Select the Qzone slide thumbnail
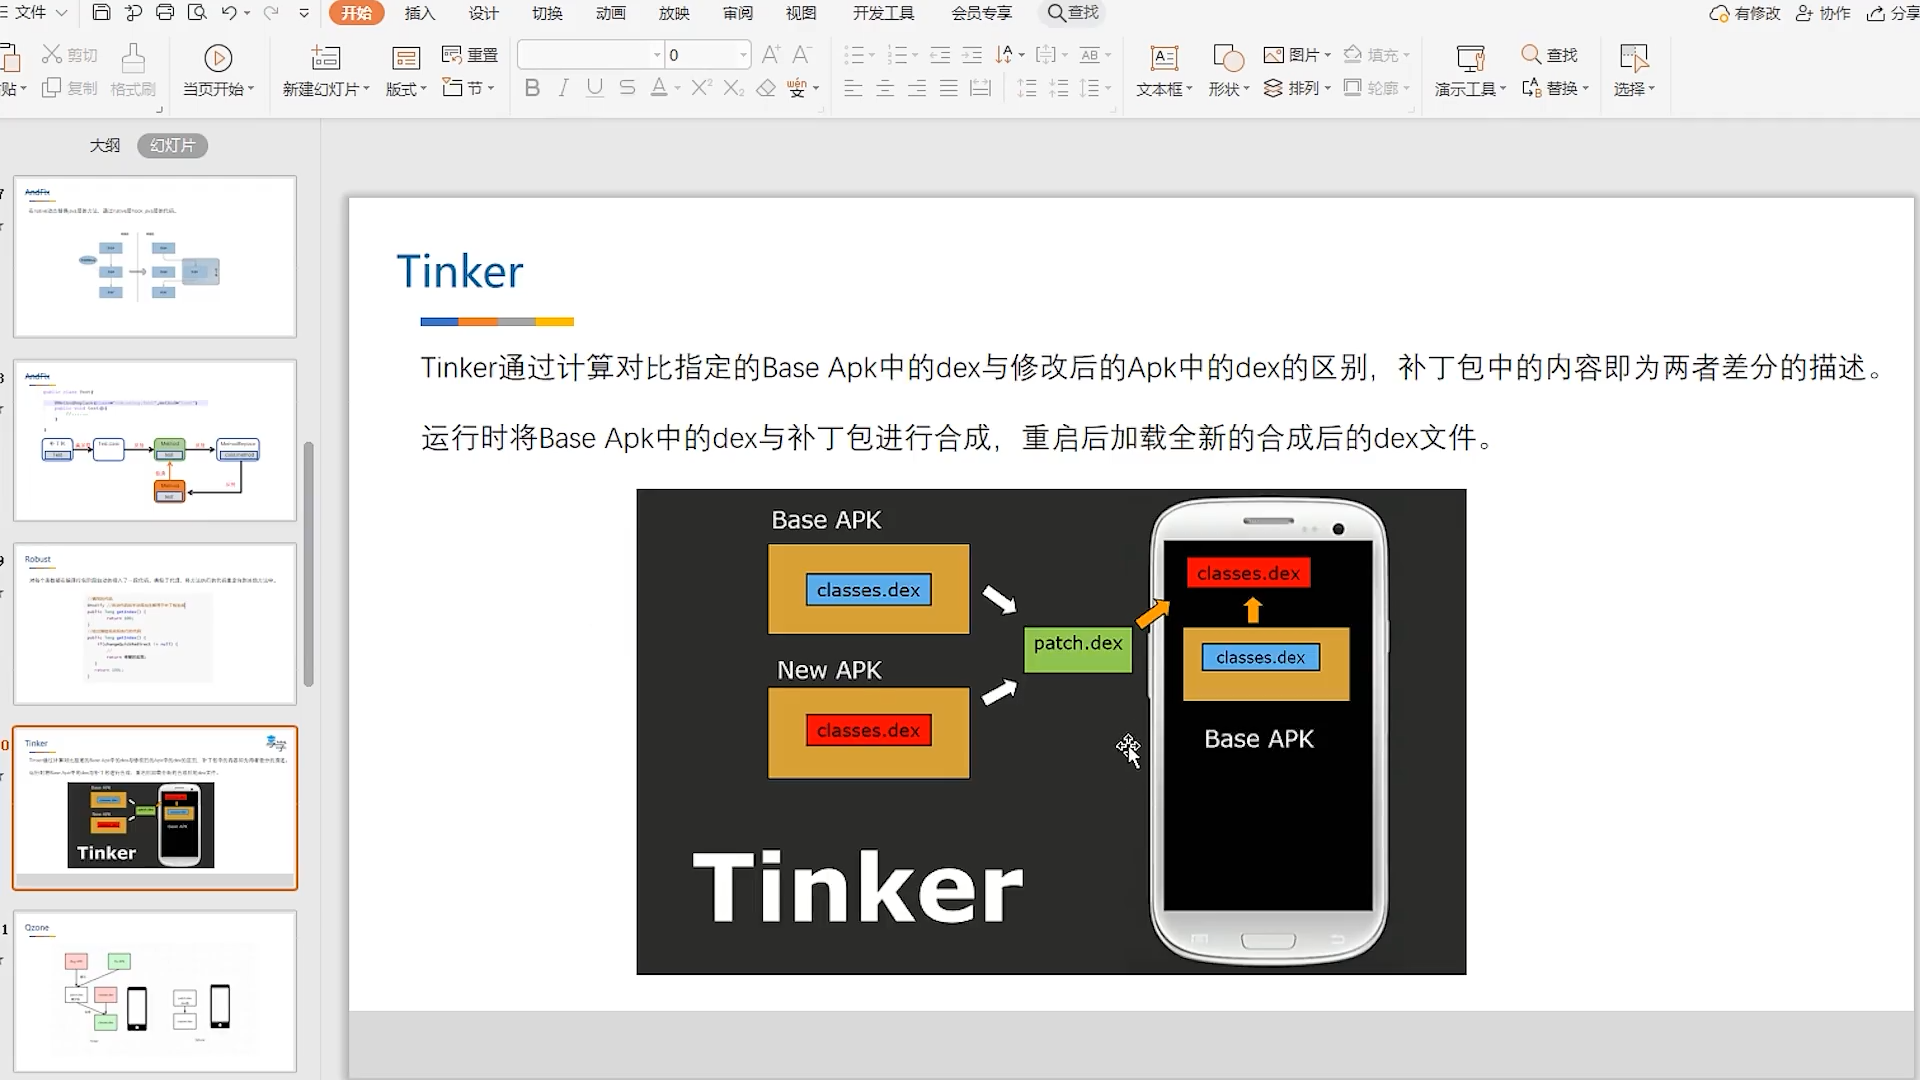Image resolution: width=1920 pixels, height=1080 pixels. tap(155, 990)
